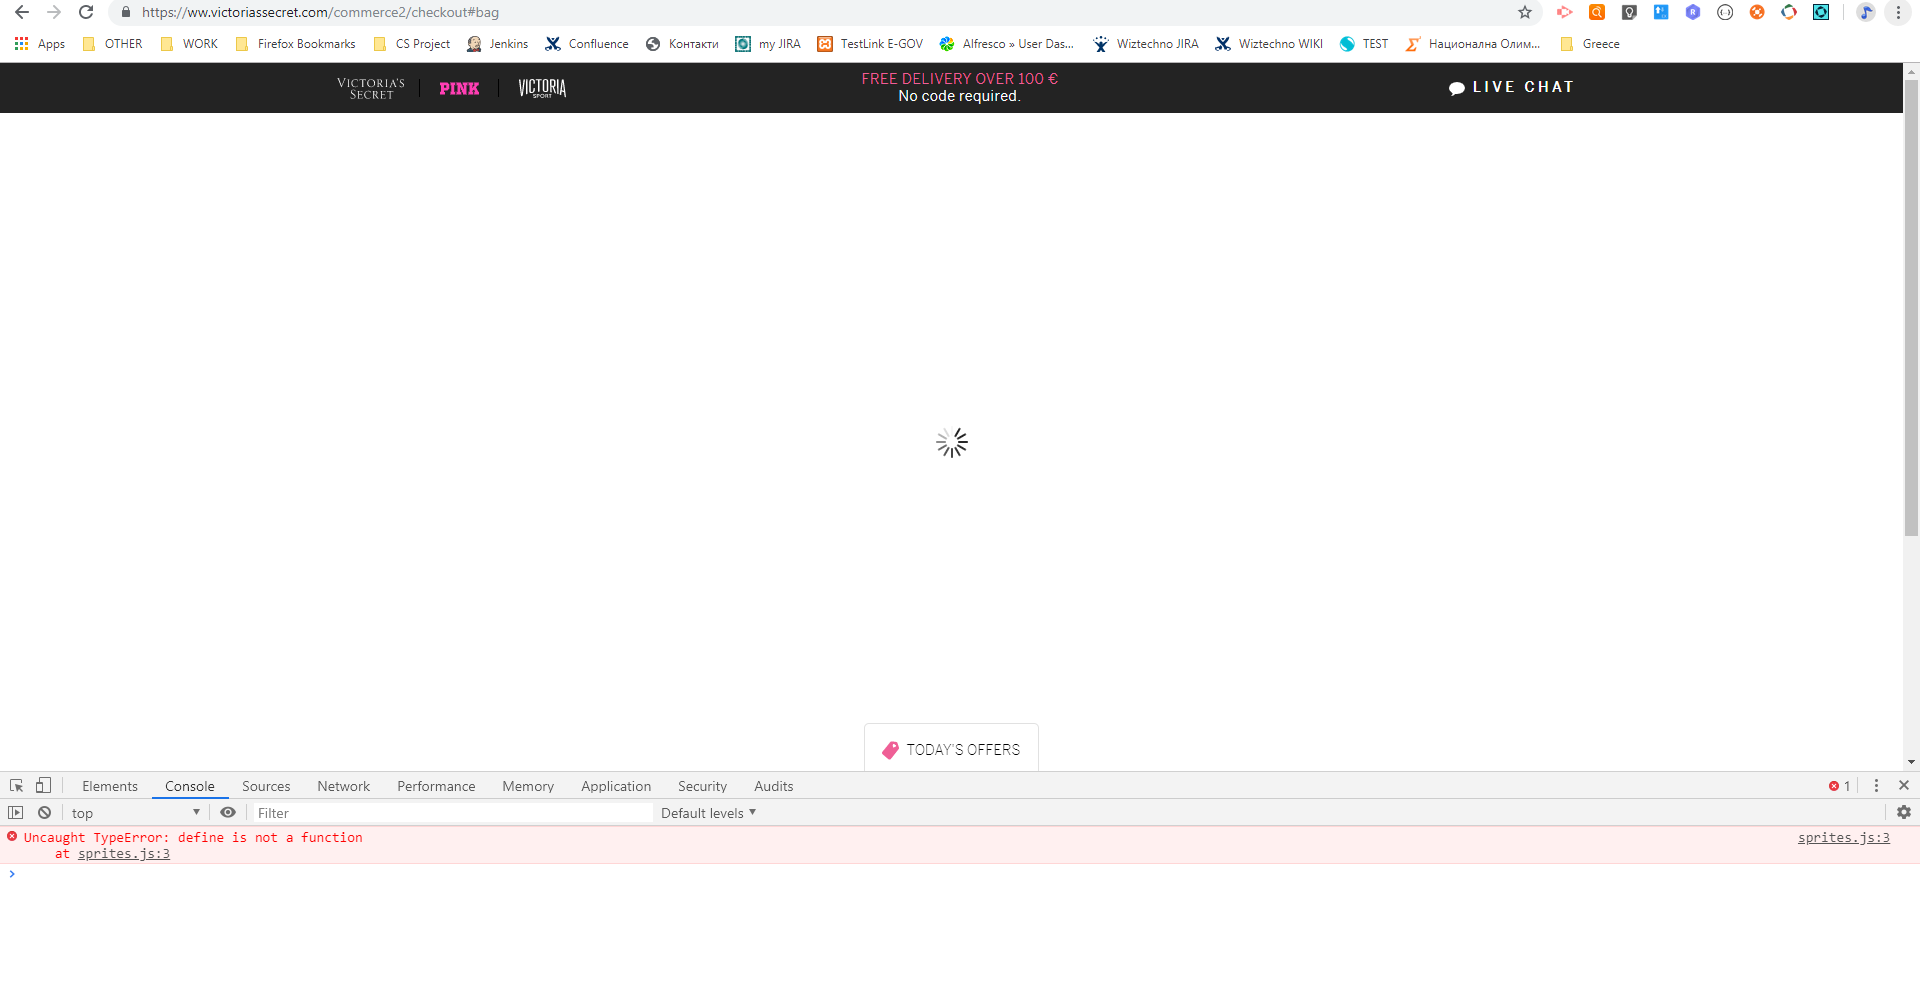Switch to the Elements tab
Screen dimensions: 1920x1000
tap(110, 786)
